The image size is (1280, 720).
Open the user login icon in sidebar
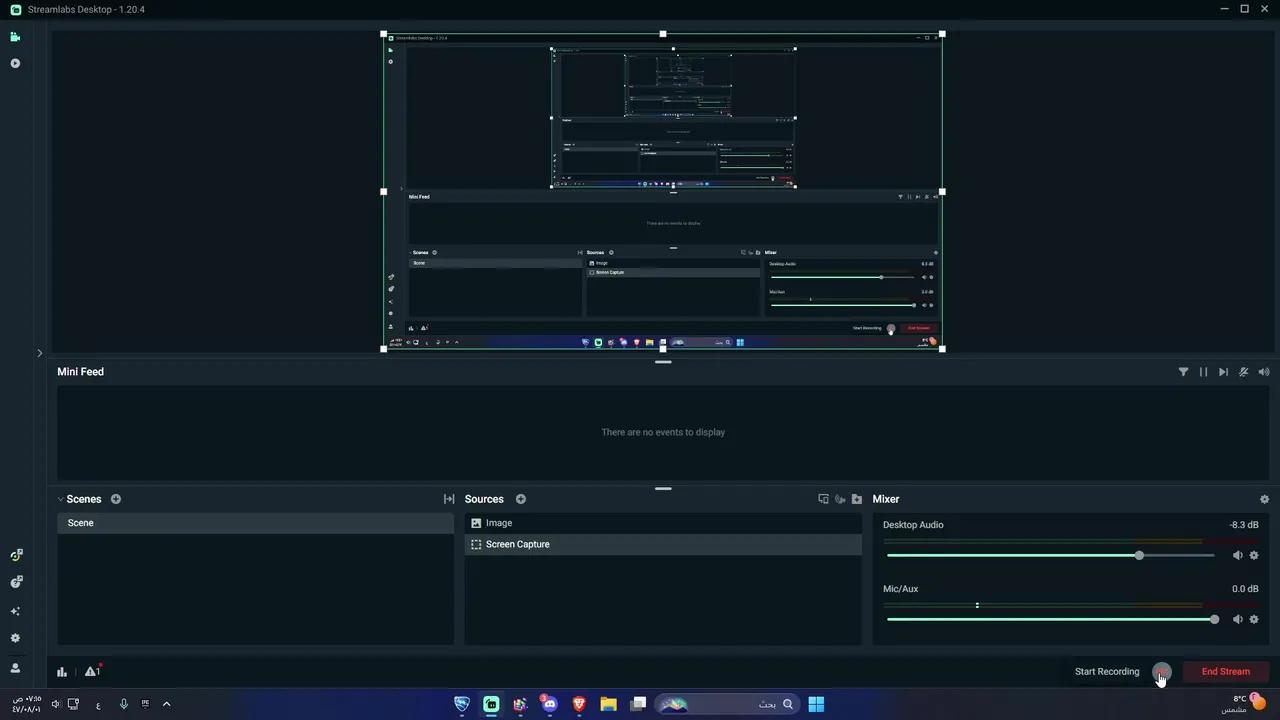point(15,668)
